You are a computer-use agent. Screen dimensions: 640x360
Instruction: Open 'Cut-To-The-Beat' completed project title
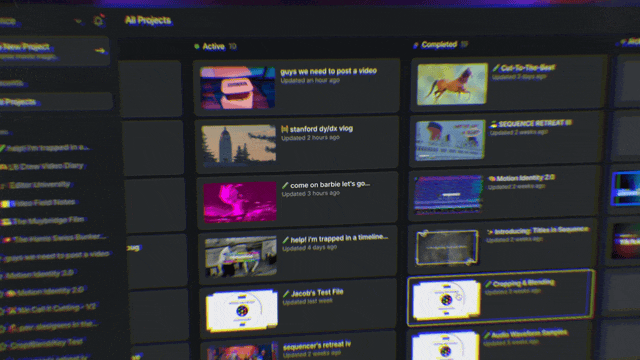[x=527, y=68]
